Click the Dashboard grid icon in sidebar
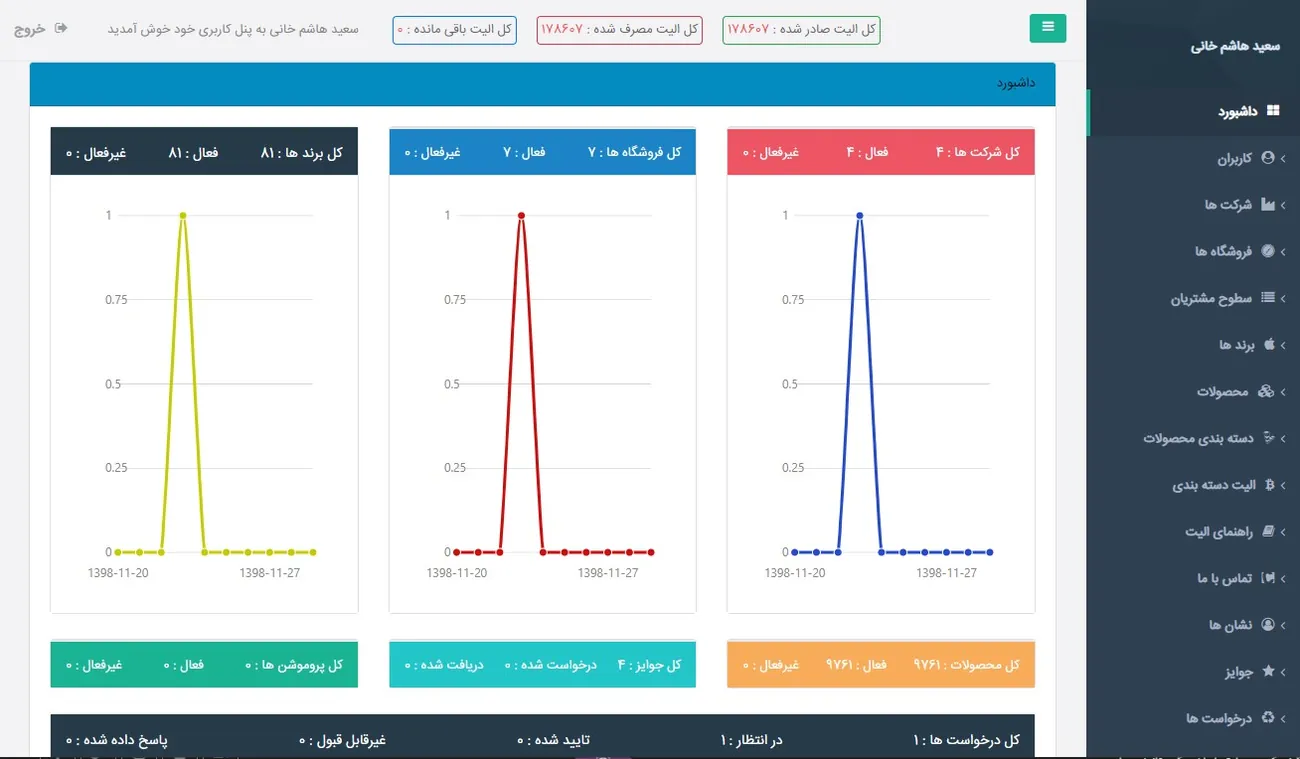The width and height of the screenshot is (1300, 759). point(1273,111)
